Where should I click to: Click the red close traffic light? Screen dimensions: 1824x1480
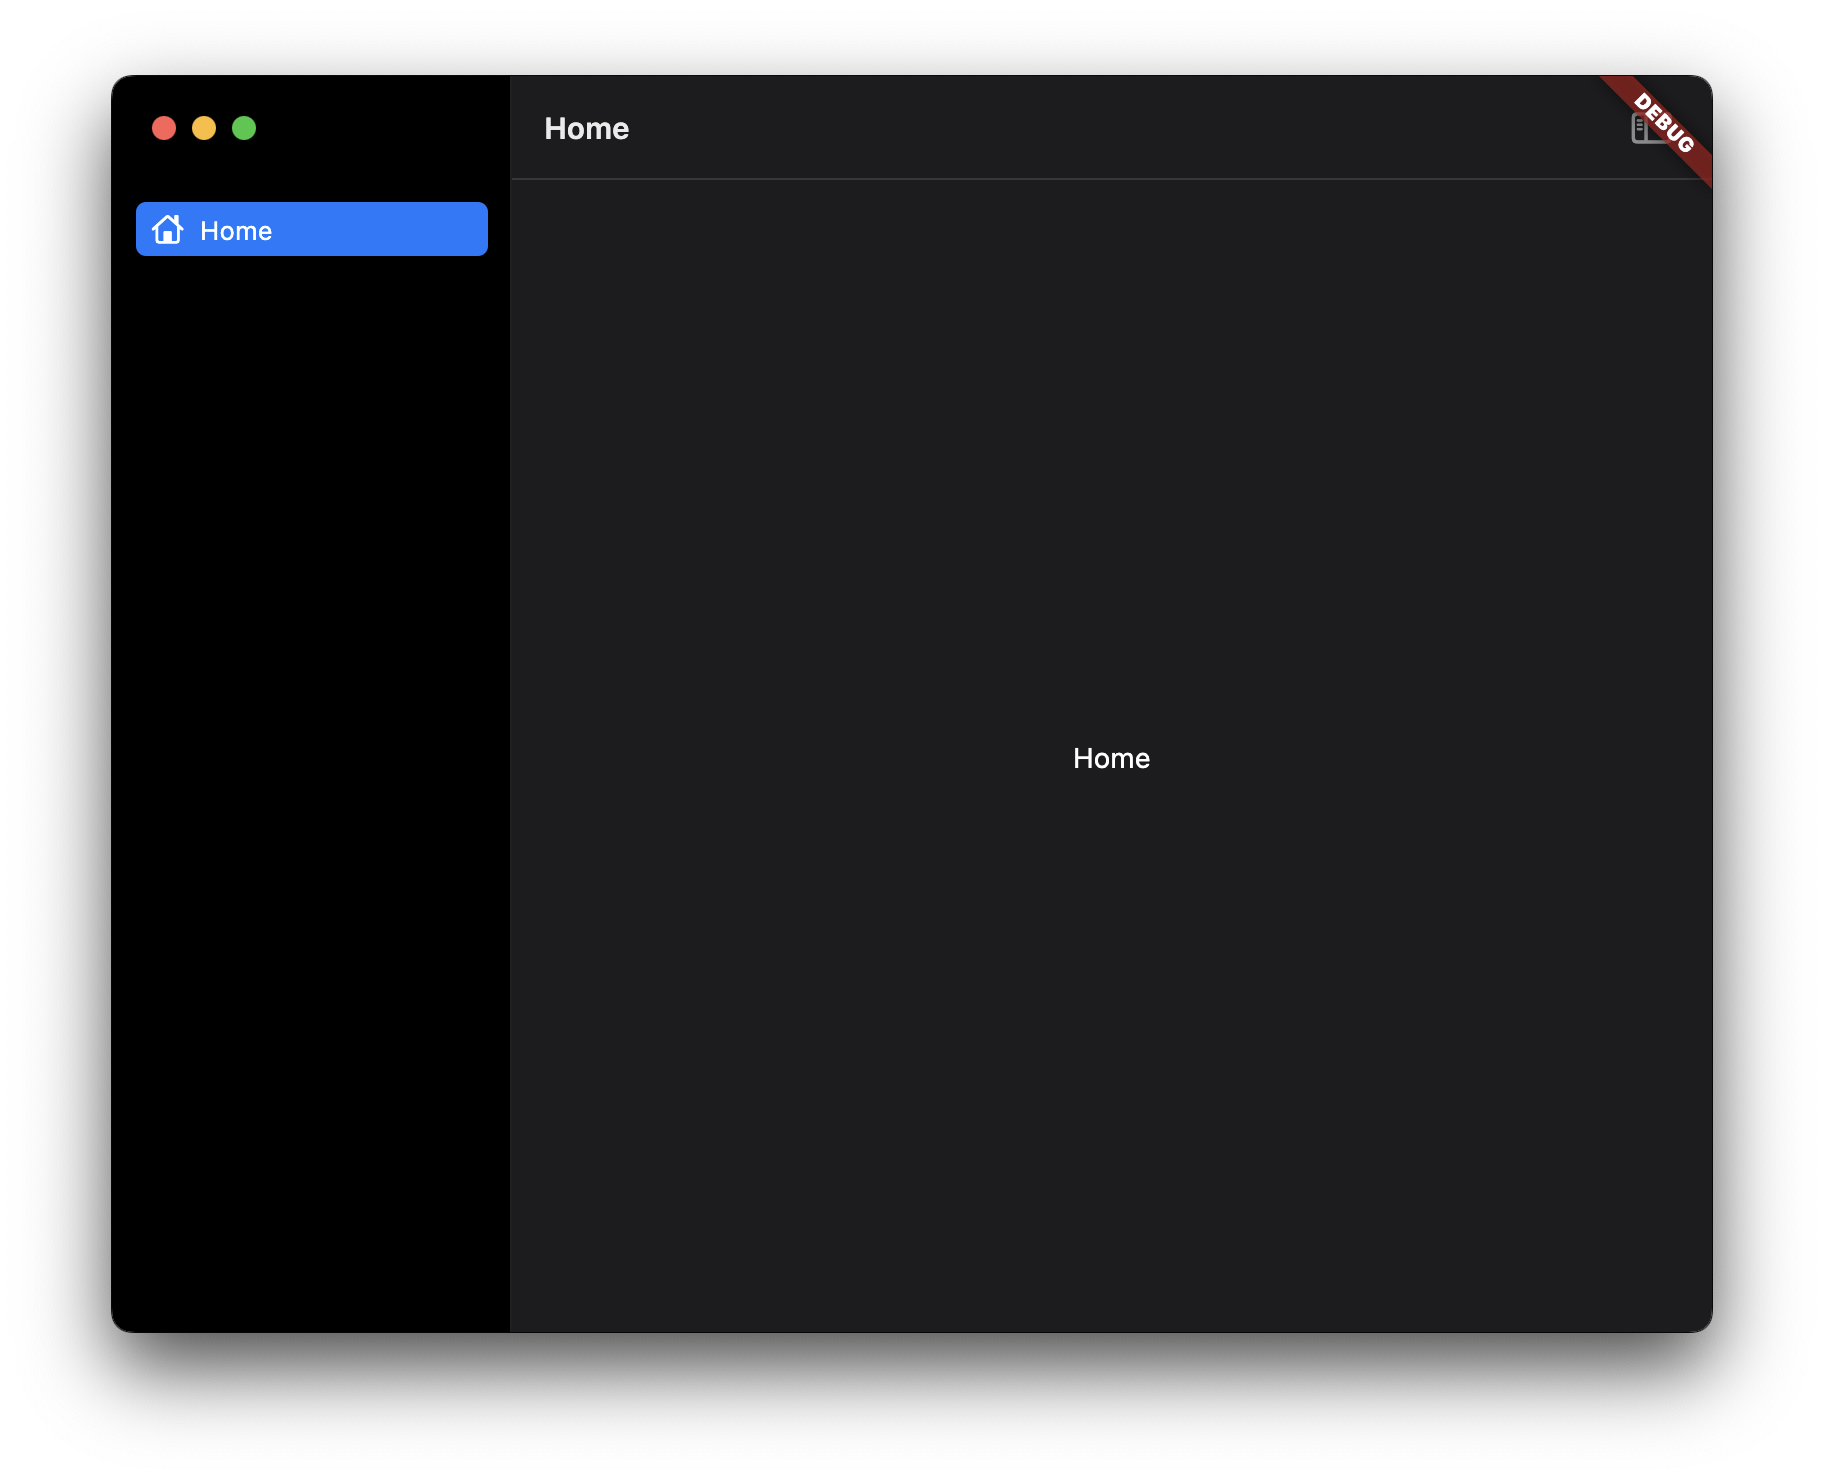point(165,128)
